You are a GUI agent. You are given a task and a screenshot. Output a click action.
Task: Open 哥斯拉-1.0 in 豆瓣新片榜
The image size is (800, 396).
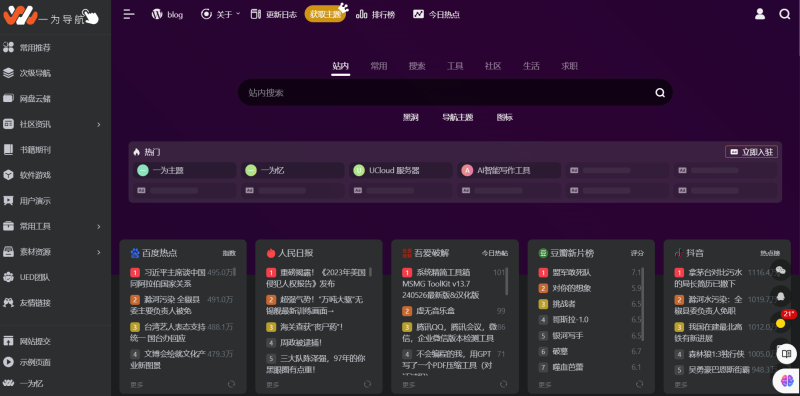[x=570, y=320]
